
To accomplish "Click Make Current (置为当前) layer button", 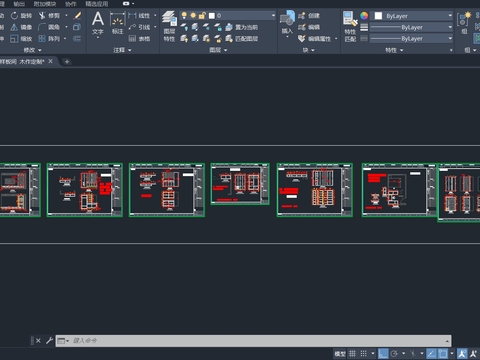I will pyautogui.click(x=242, y=27).
